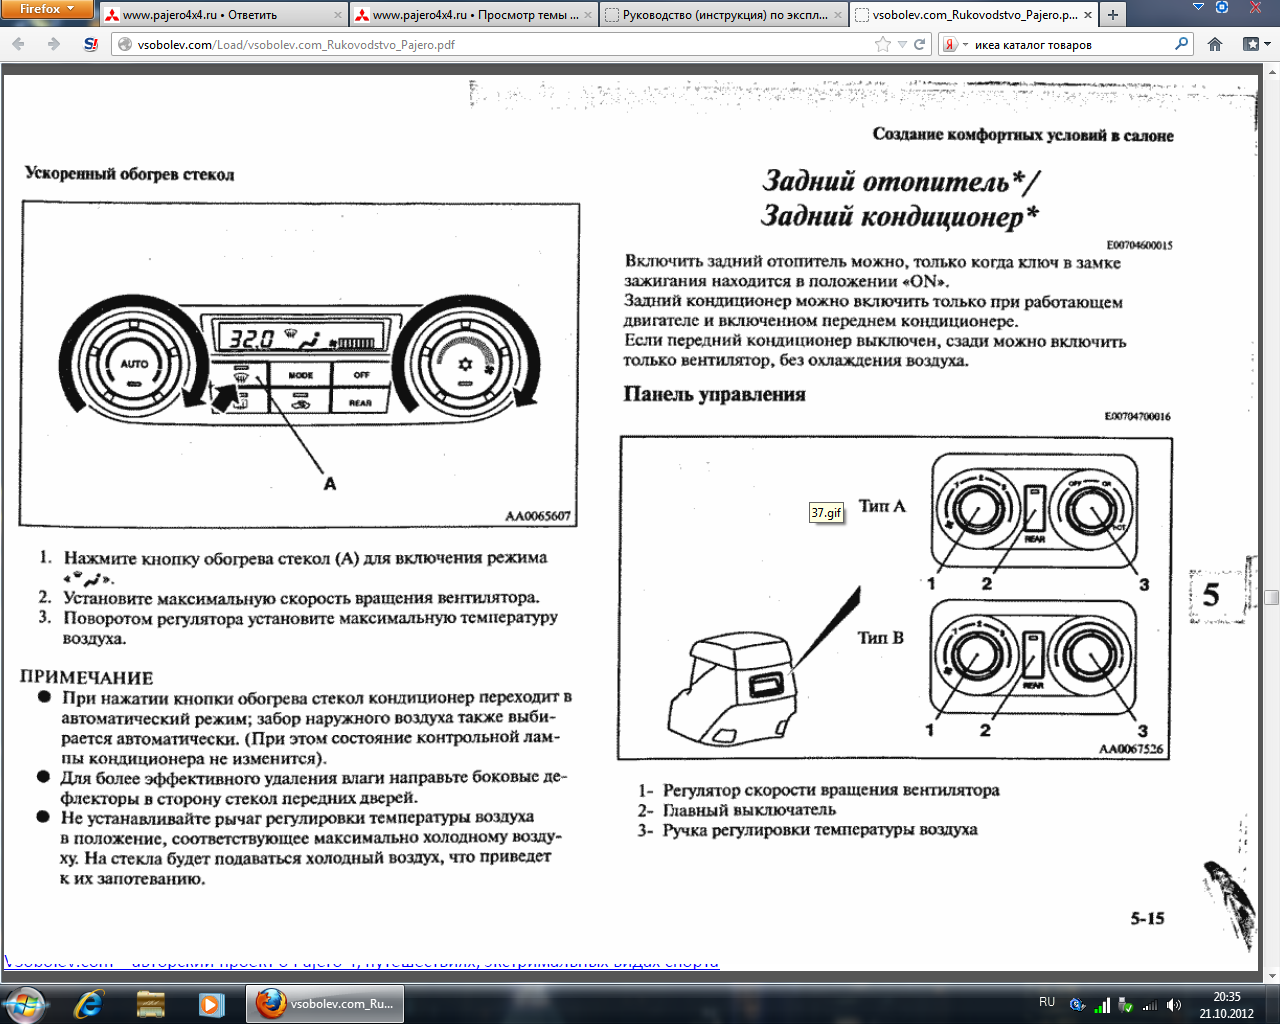Click the Firefox back navigation arrow
The image size is (1280, 1024).
point(18,44)
